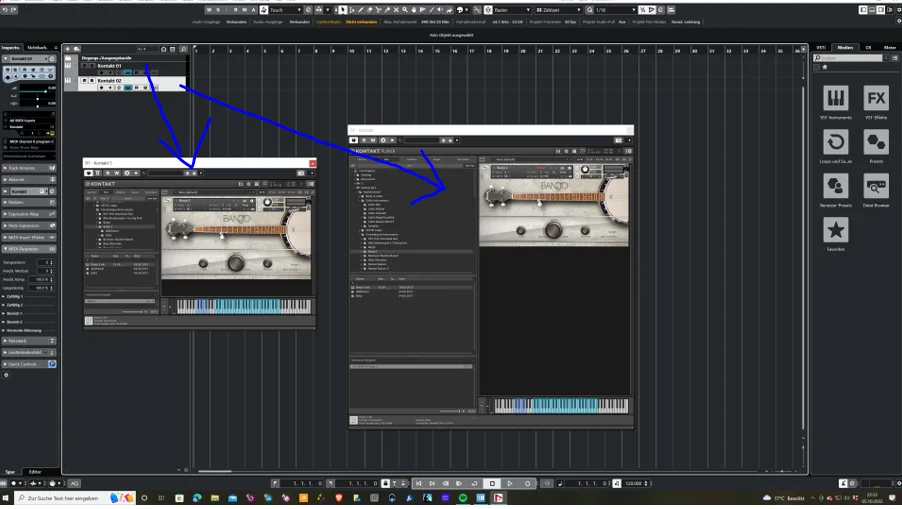Click the Redo arrow icon

pos(14,10)
